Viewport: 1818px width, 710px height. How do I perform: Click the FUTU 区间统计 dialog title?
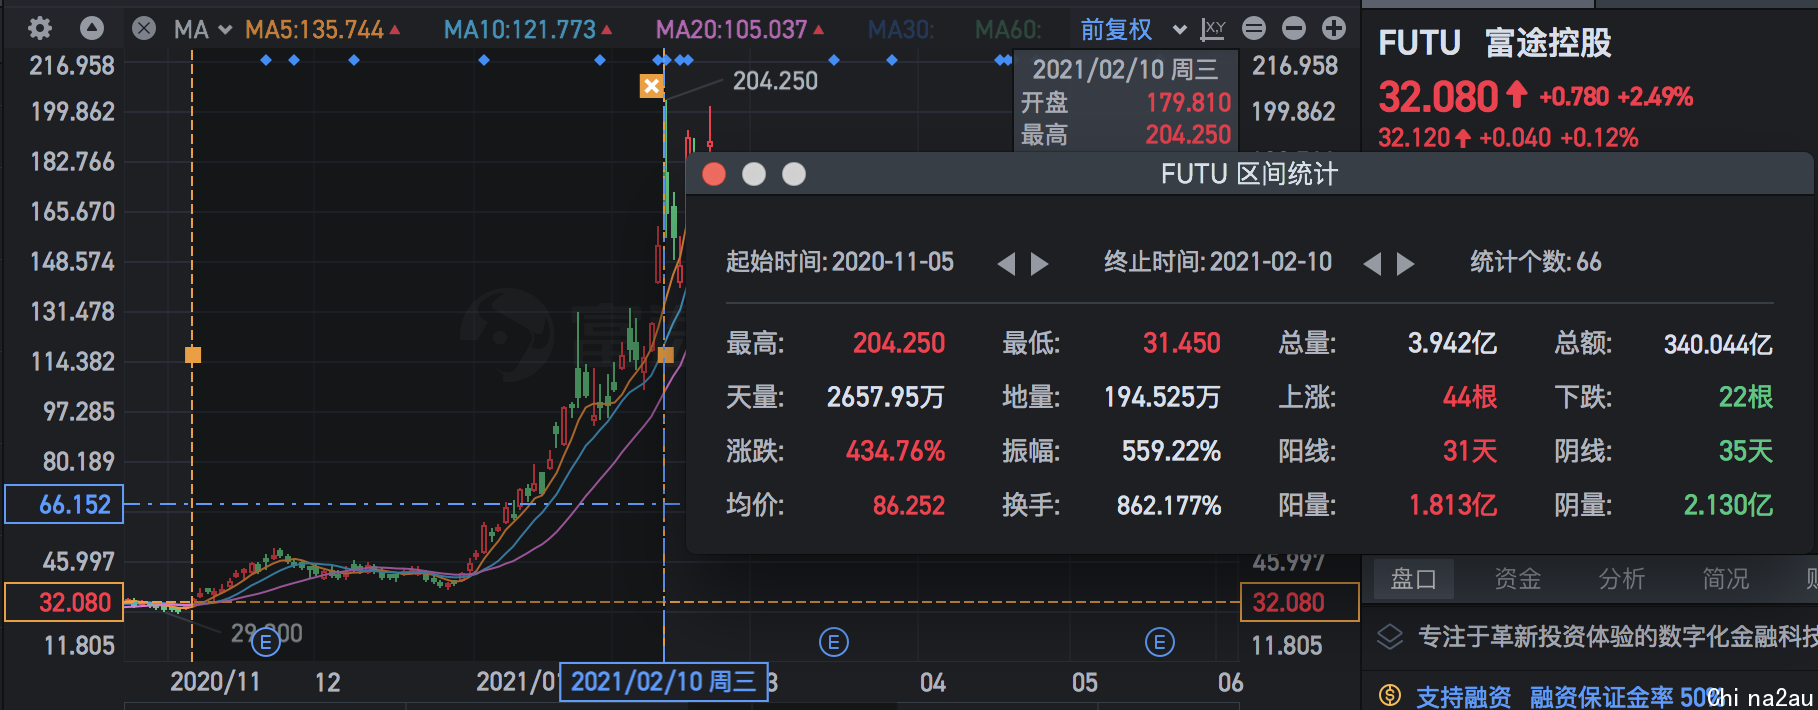click(1249, 175)
